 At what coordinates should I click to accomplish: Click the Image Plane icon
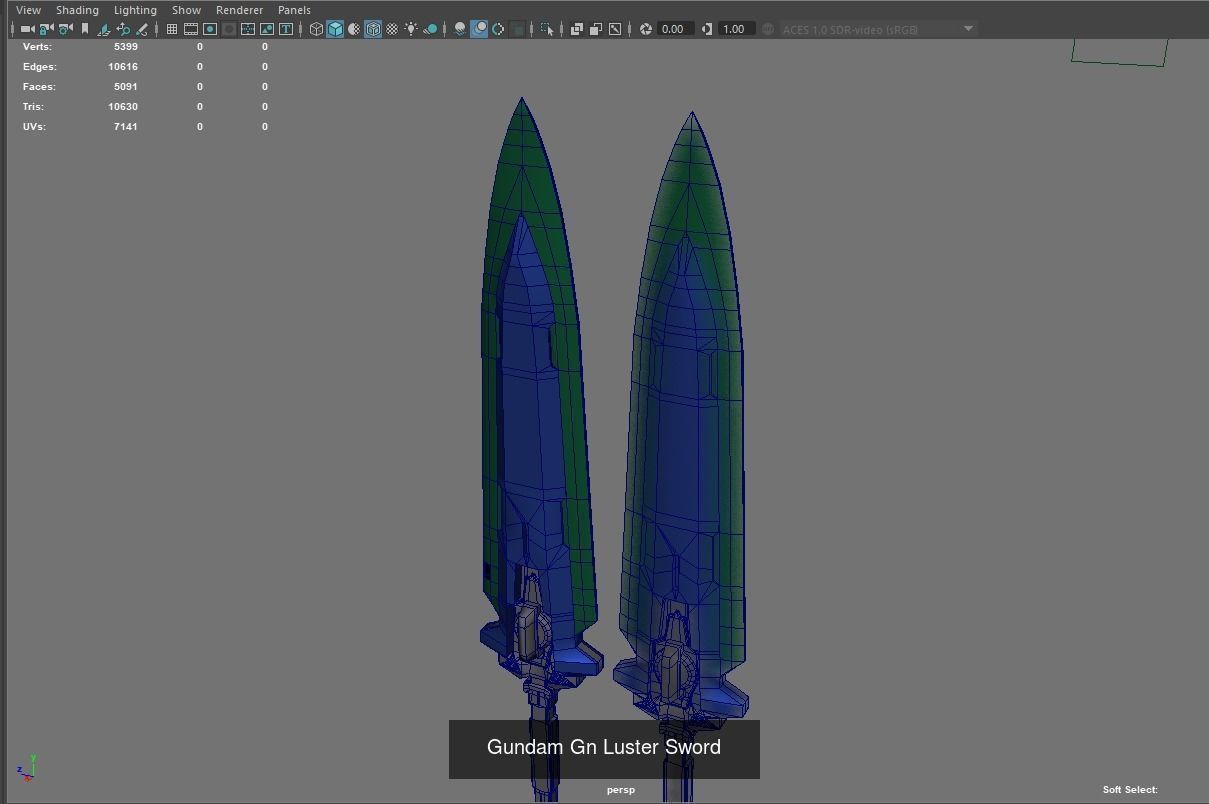tap(104, 29)
